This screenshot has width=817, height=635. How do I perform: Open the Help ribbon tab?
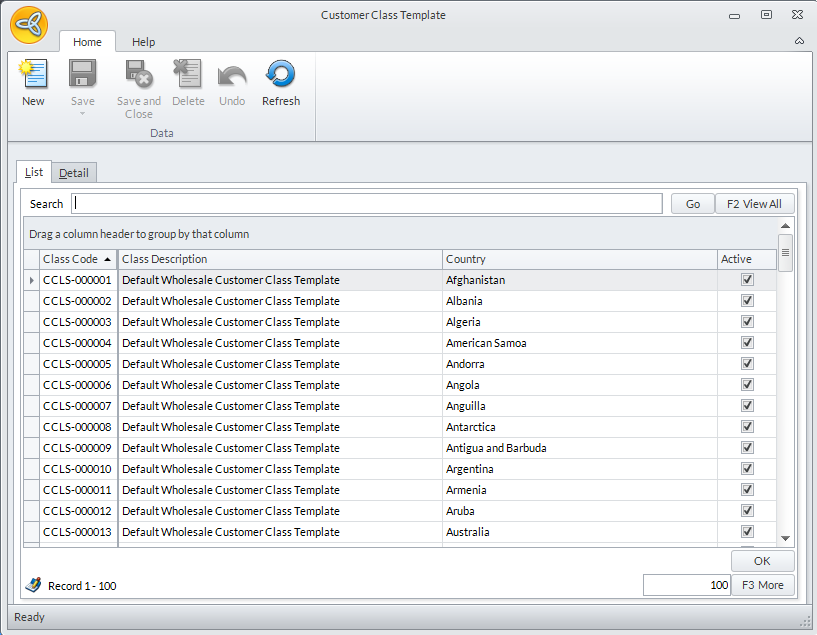(x=143, y=42)
